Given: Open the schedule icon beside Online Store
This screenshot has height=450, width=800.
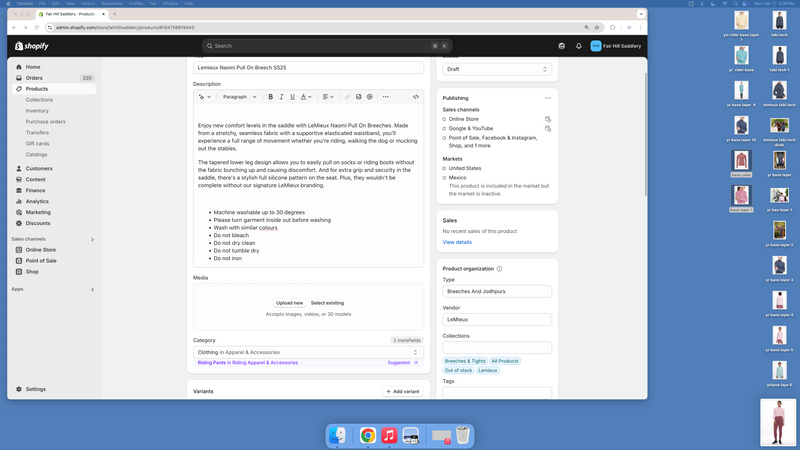Looking at the screenshot, I should [x=548, y=119].
